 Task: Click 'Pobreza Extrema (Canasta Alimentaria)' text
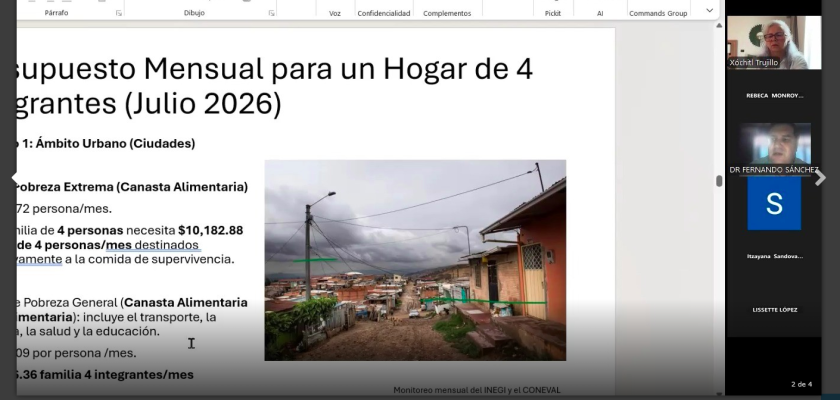130,187
